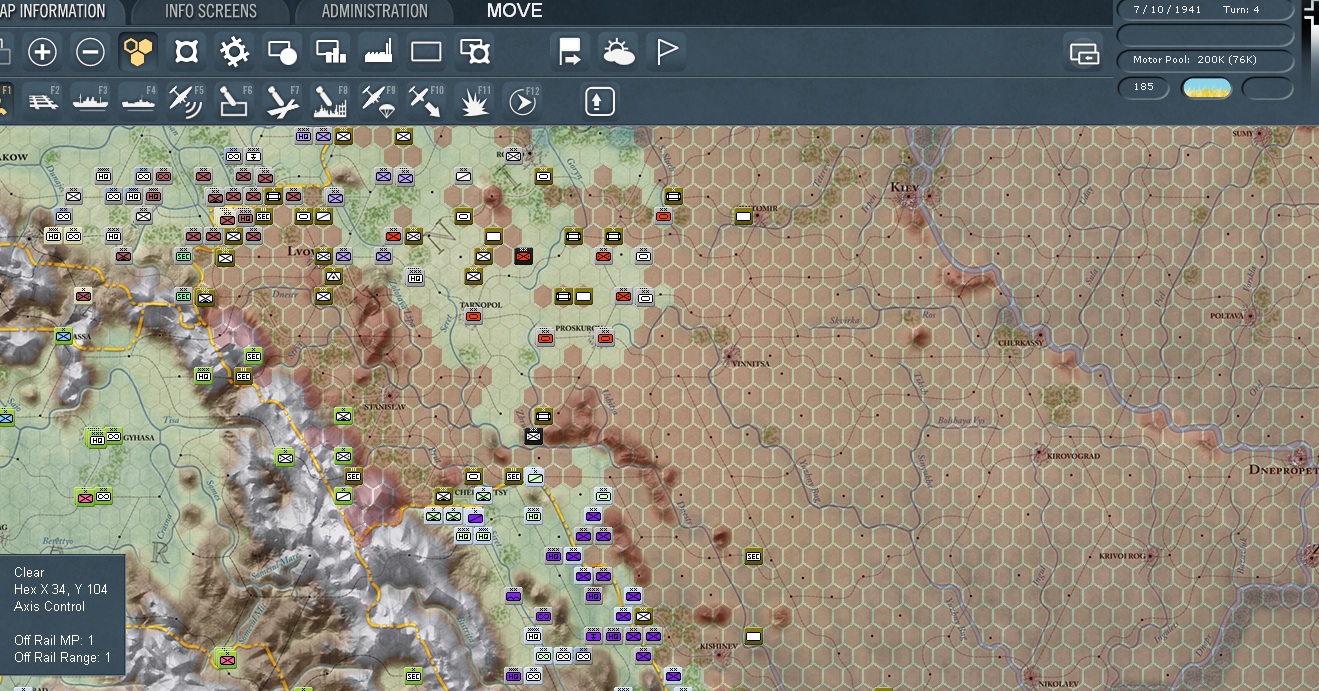Click the zoom out minus icon

[x=90, y=52]
